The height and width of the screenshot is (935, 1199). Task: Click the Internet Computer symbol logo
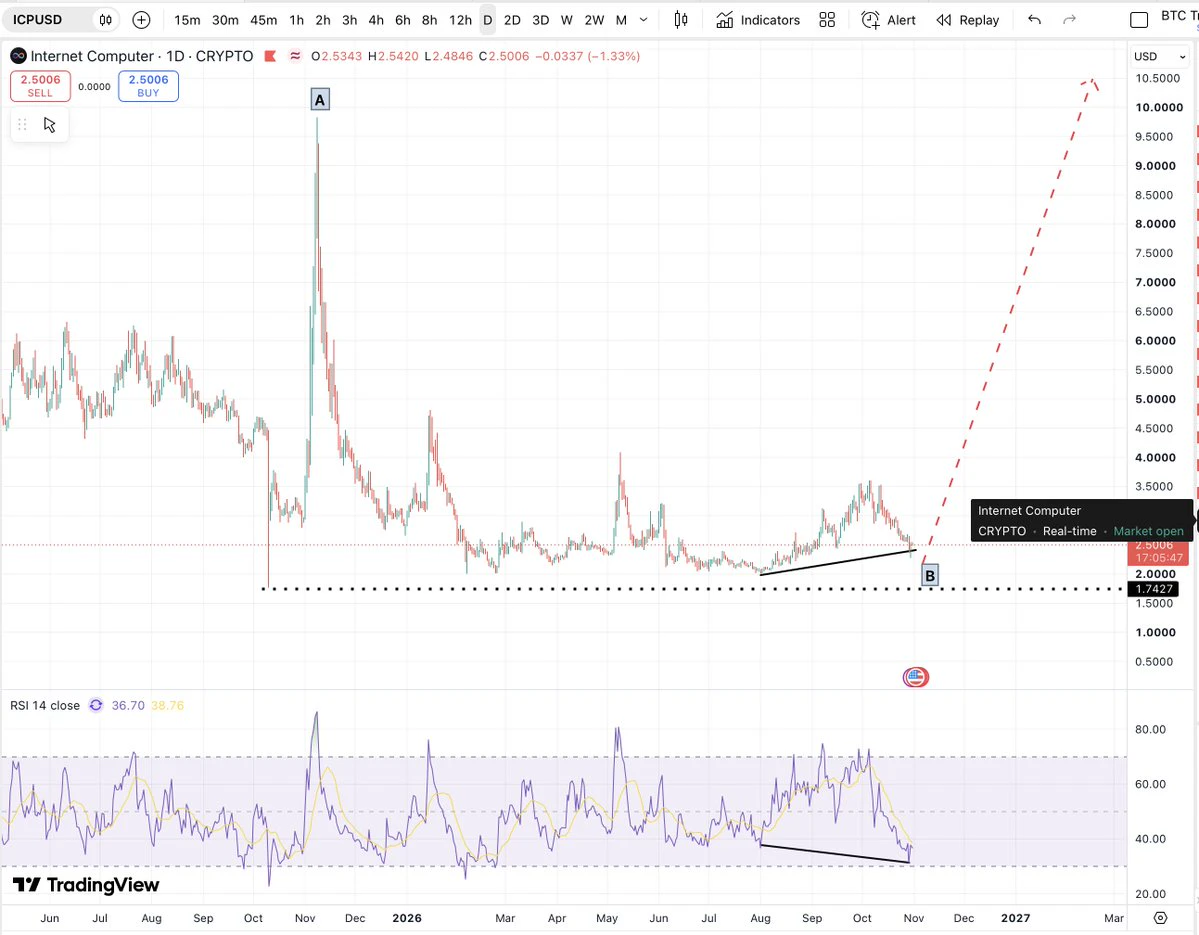tap(18, 56)
